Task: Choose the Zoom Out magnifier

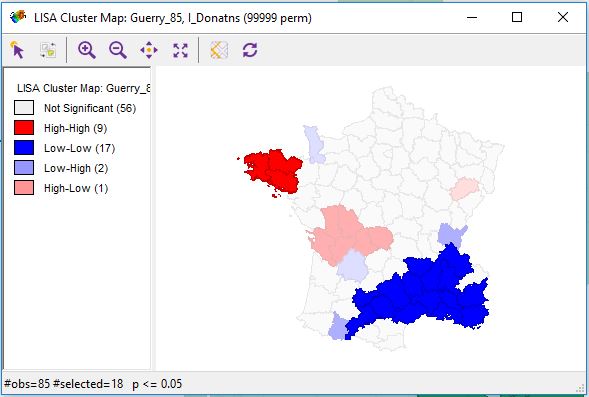Action: 118,50
